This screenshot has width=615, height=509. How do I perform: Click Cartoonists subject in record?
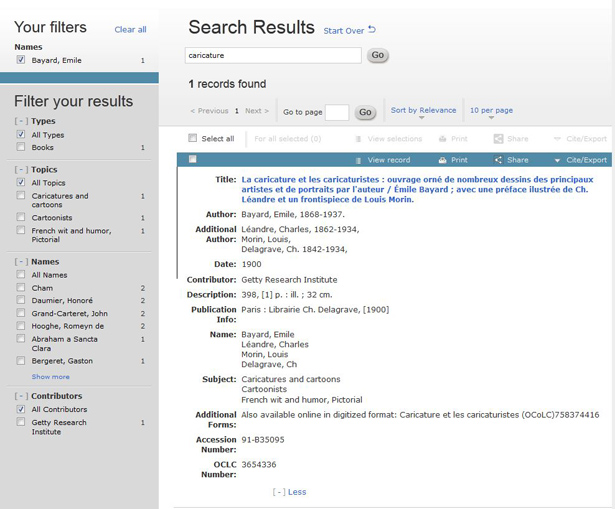(264, 389)
